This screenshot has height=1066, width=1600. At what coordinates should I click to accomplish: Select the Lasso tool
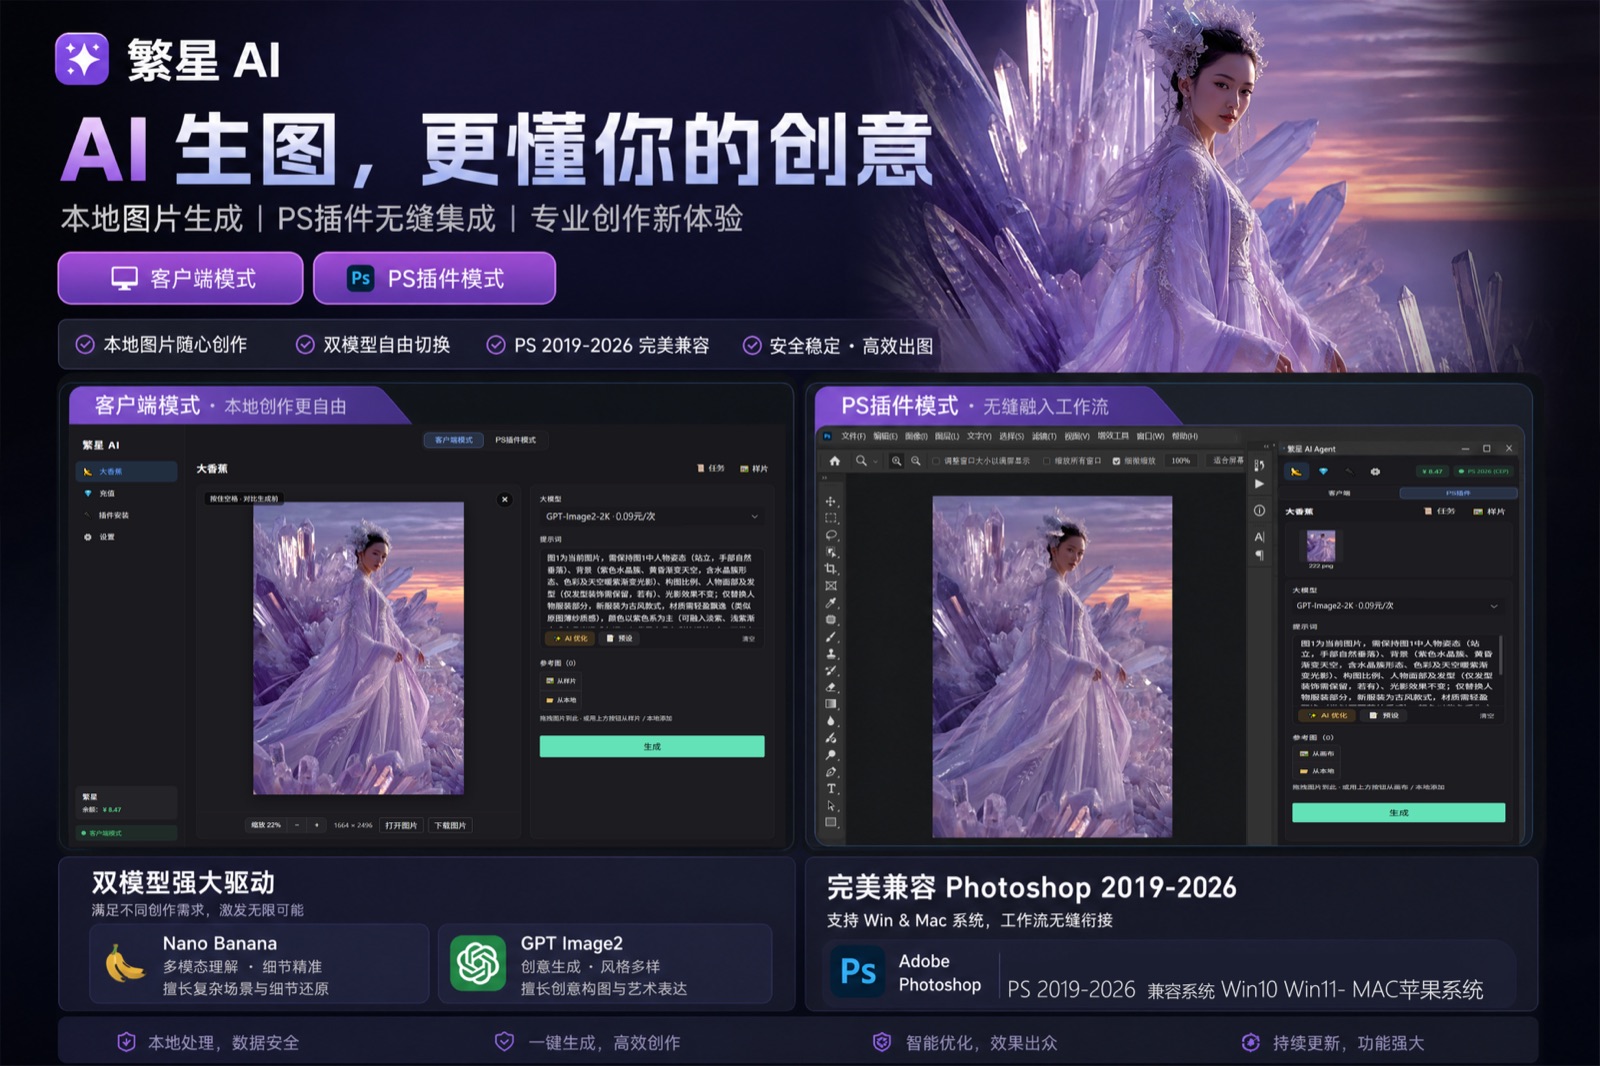coord(830,535)
